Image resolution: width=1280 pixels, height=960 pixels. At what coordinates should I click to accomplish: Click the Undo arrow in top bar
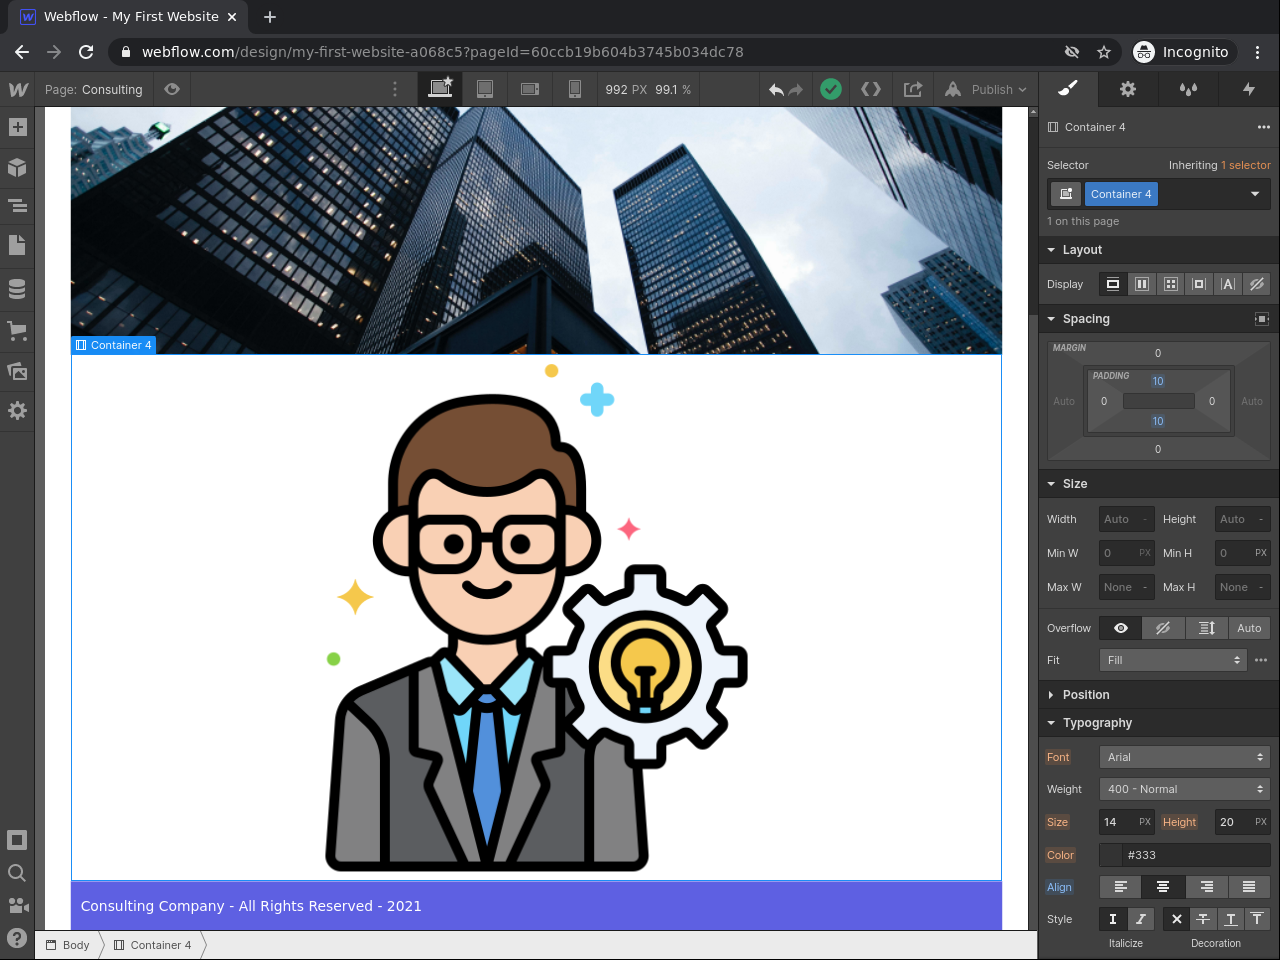click(776, 90)
